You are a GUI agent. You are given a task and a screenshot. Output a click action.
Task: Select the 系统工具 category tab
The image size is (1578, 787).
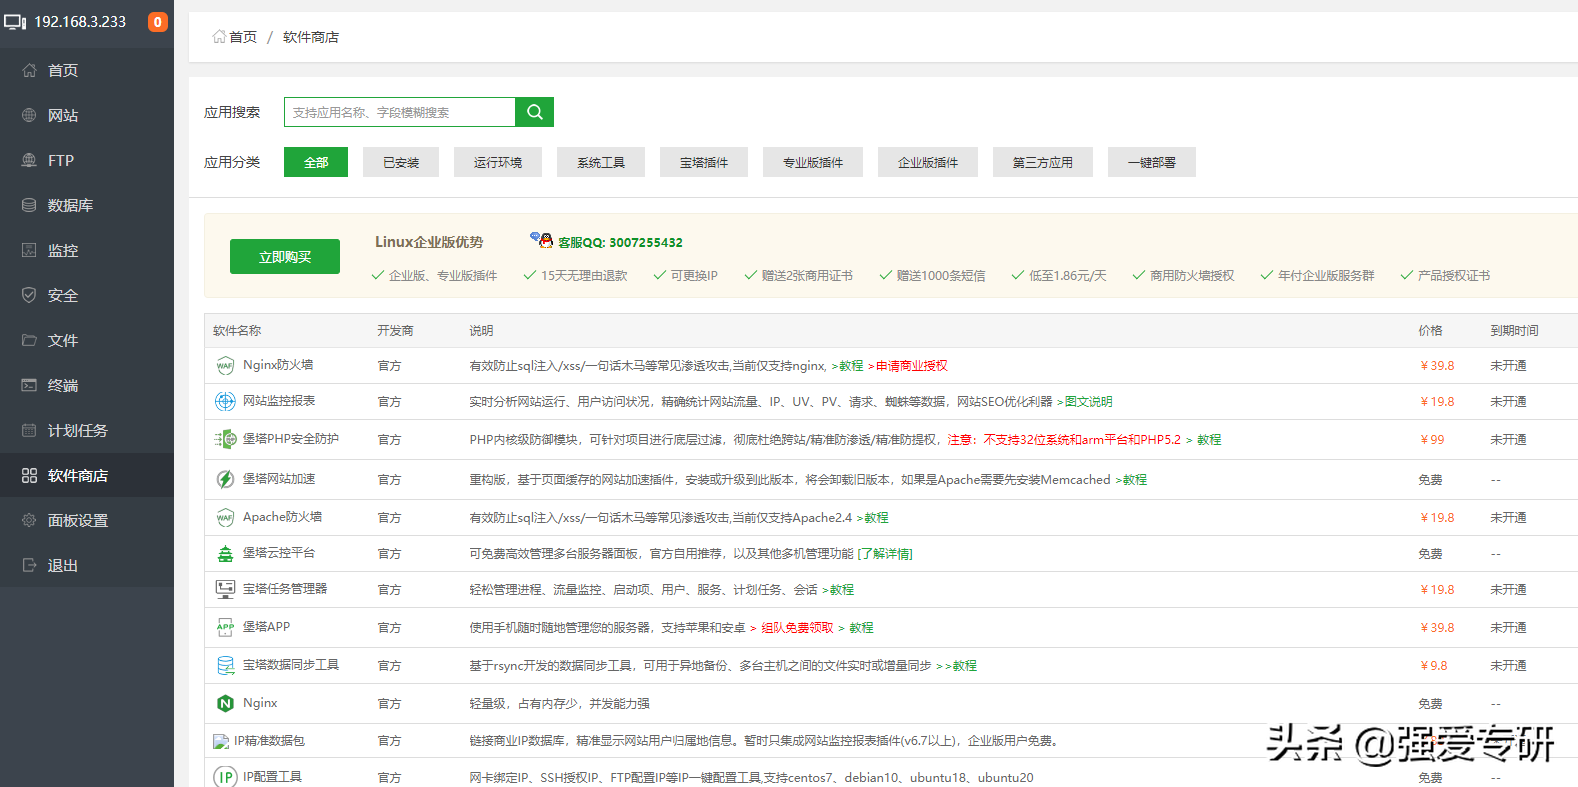point(601,162)
